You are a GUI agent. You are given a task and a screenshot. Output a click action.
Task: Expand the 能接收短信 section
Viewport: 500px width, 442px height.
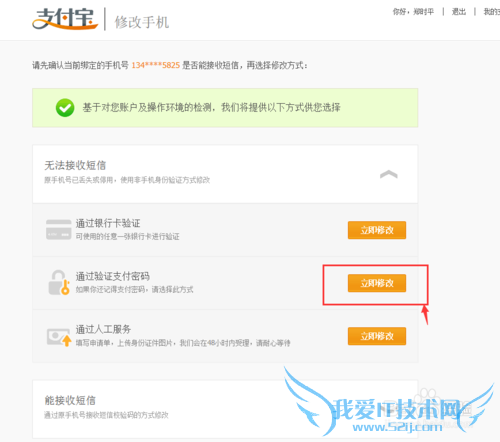tap(225, 409)
